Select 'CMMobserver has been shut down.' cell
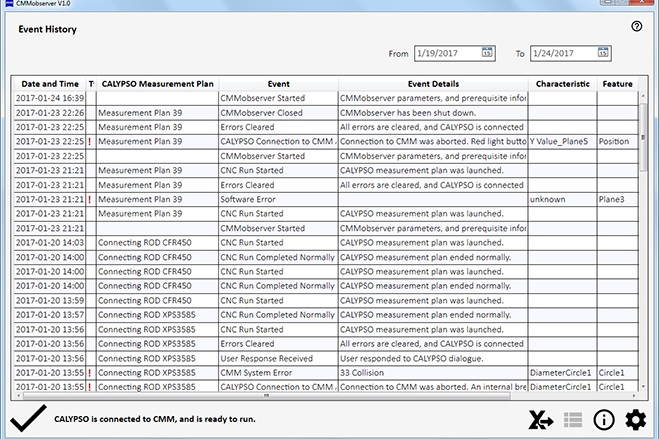 pyautogui.click(x=433, y=113)
